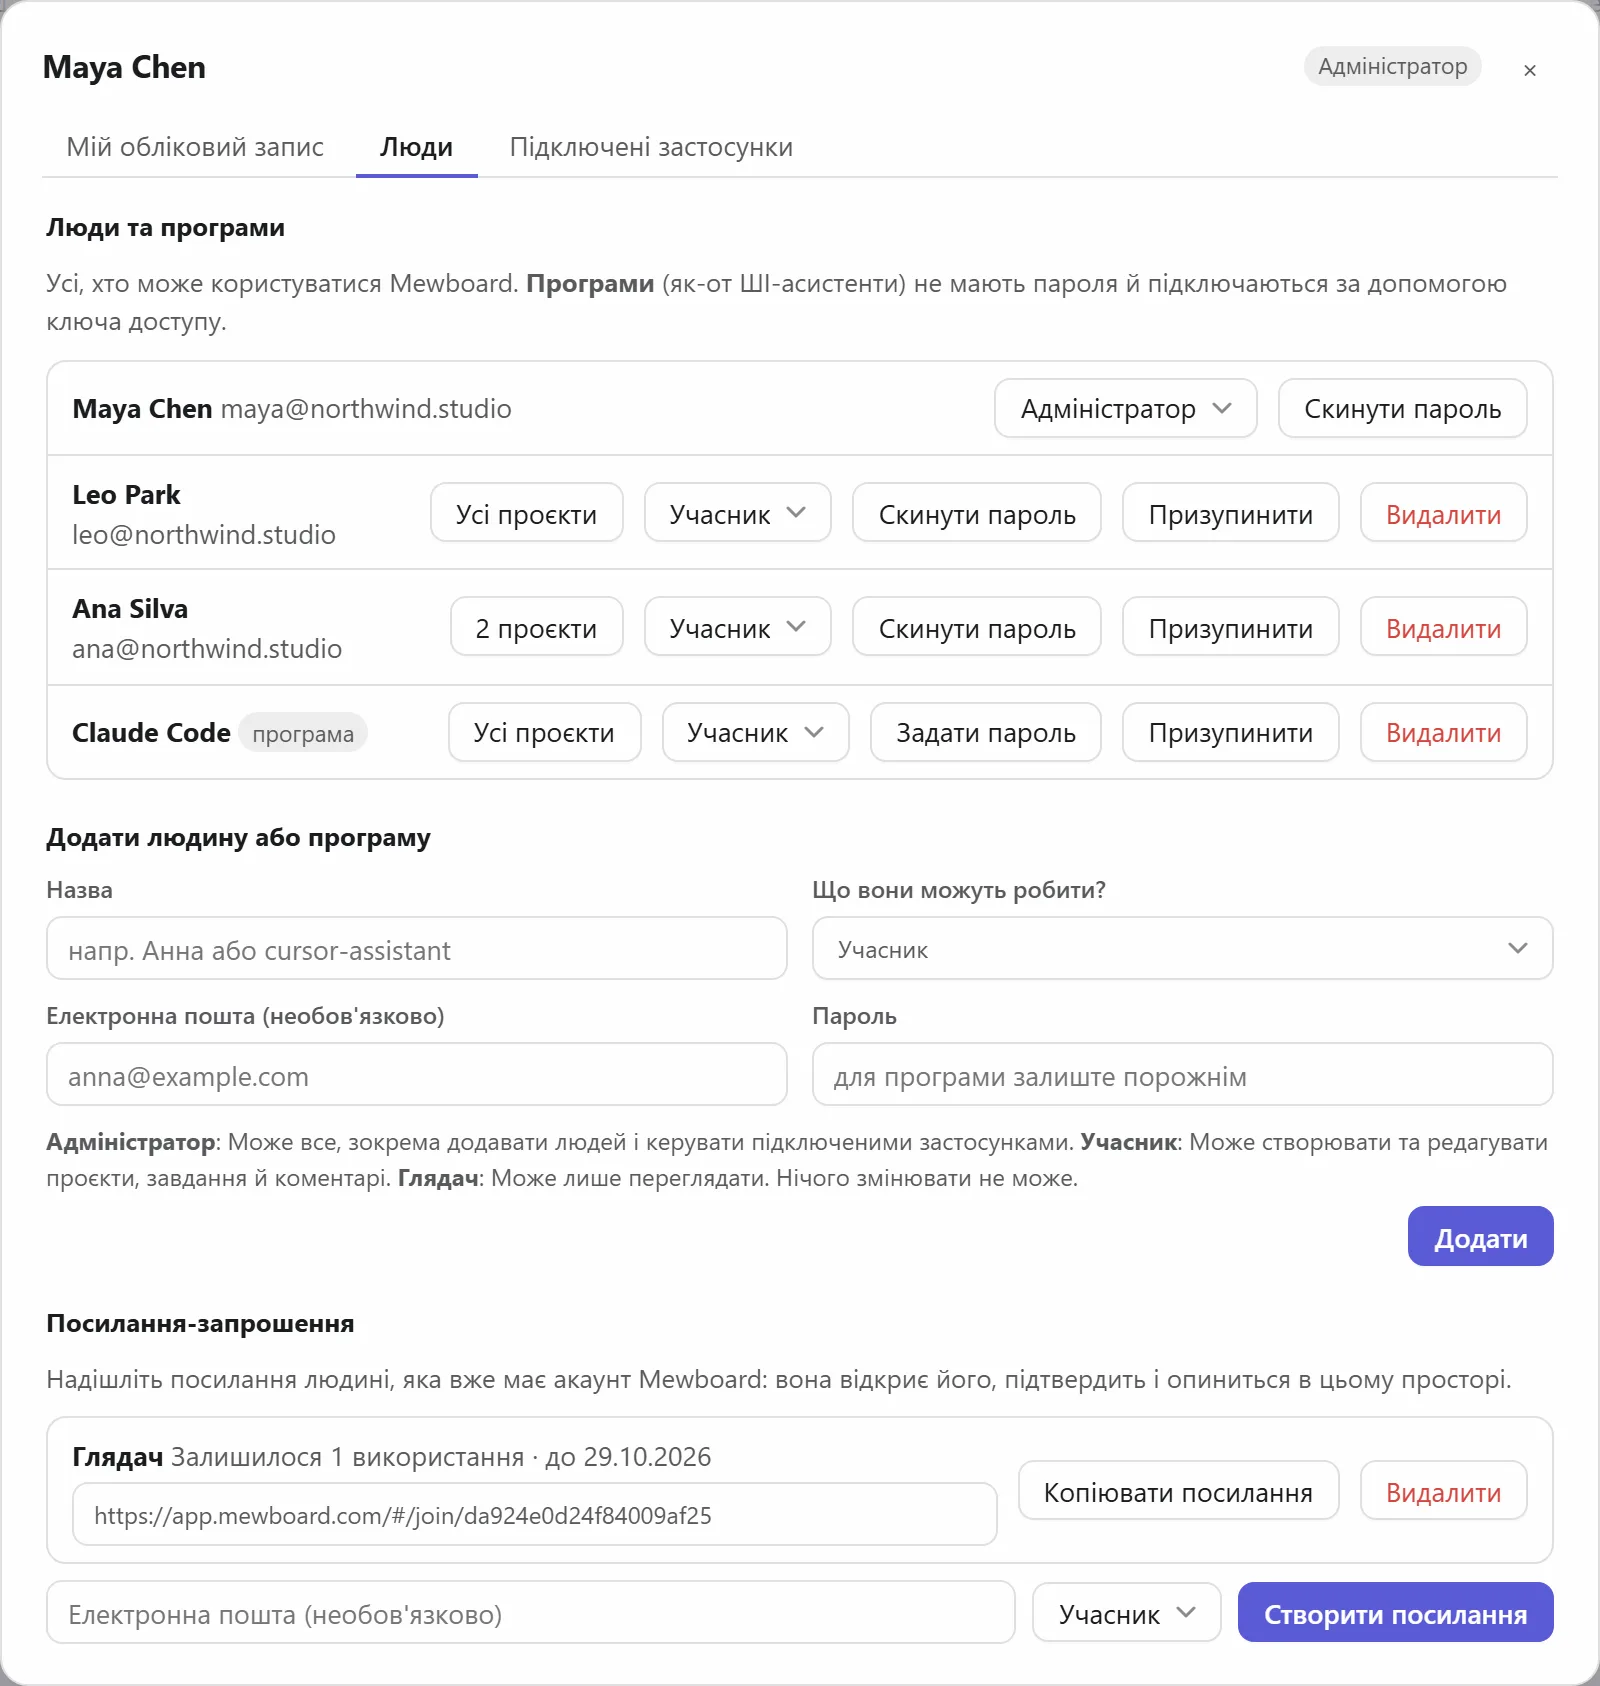Suspend Claude Code with Призупинити
The image size is (1600, 1686).
coord(1230,732)
